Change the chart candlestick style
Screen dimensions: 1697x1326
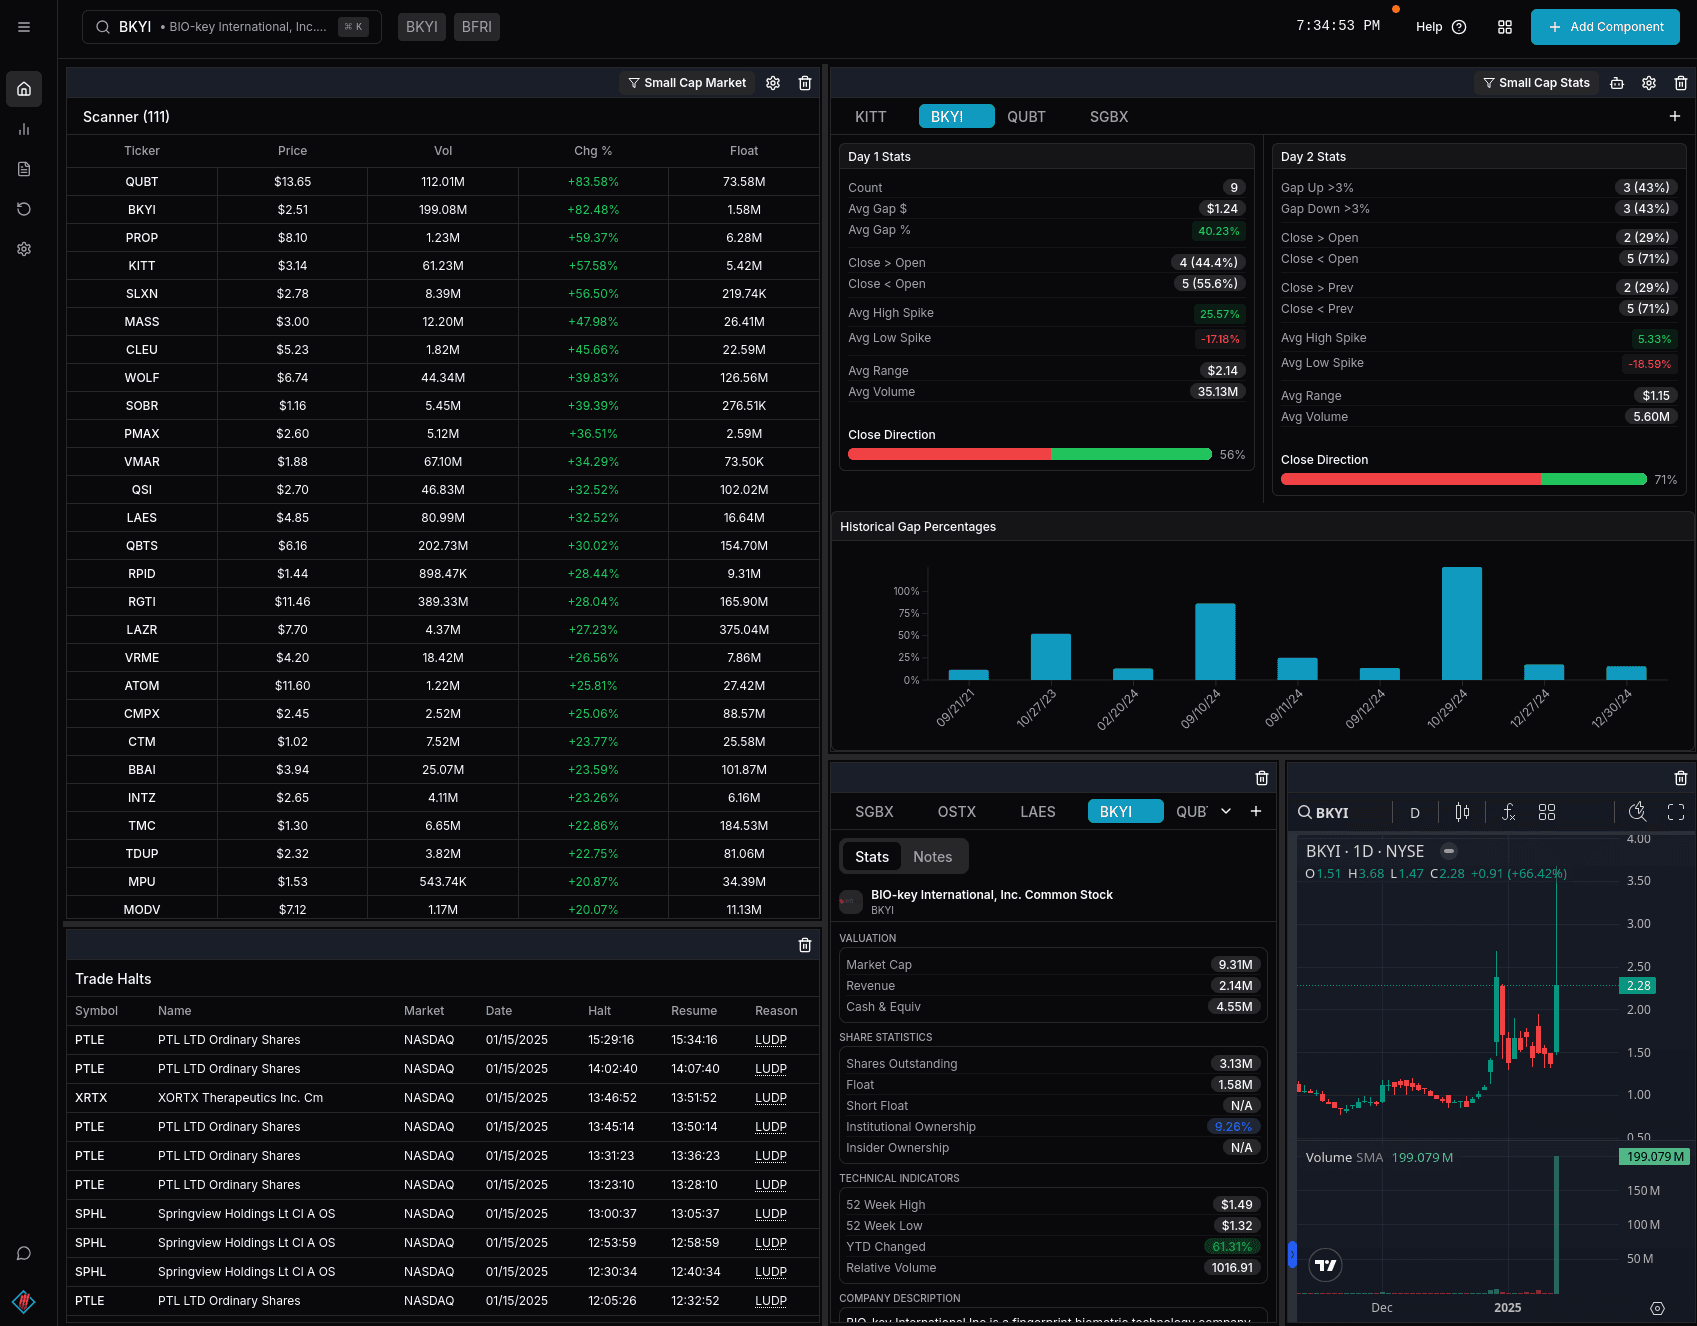pos(1463,812)
